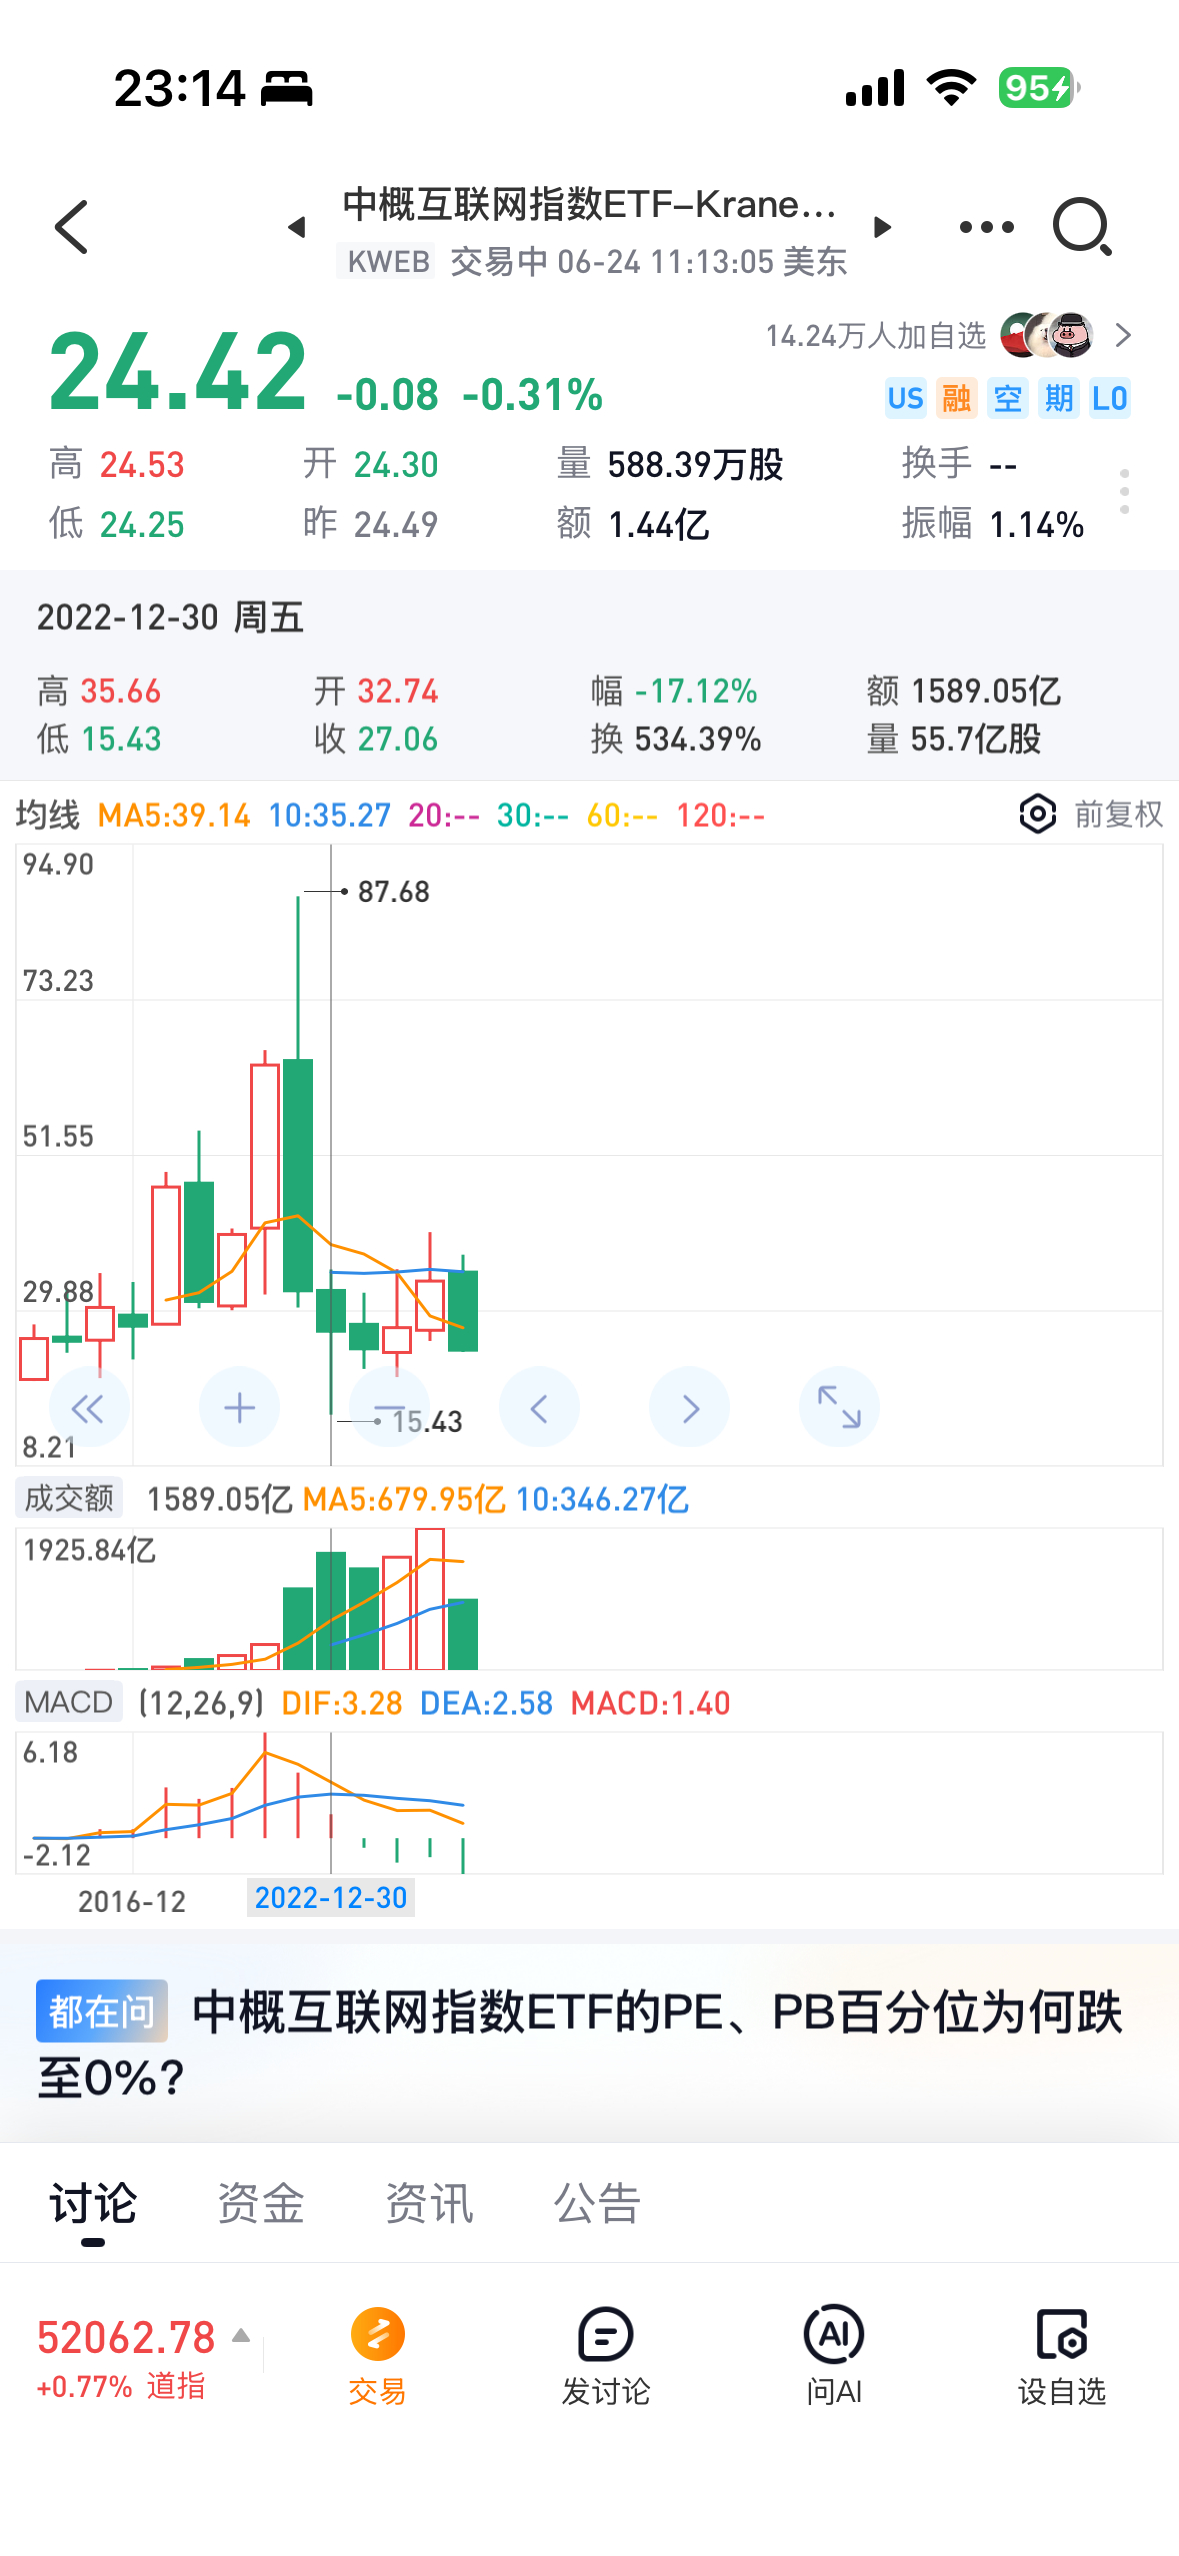This screenshot has width=1179, height=2556.
Task: Select the 资金 tab
Action: 261,2204
